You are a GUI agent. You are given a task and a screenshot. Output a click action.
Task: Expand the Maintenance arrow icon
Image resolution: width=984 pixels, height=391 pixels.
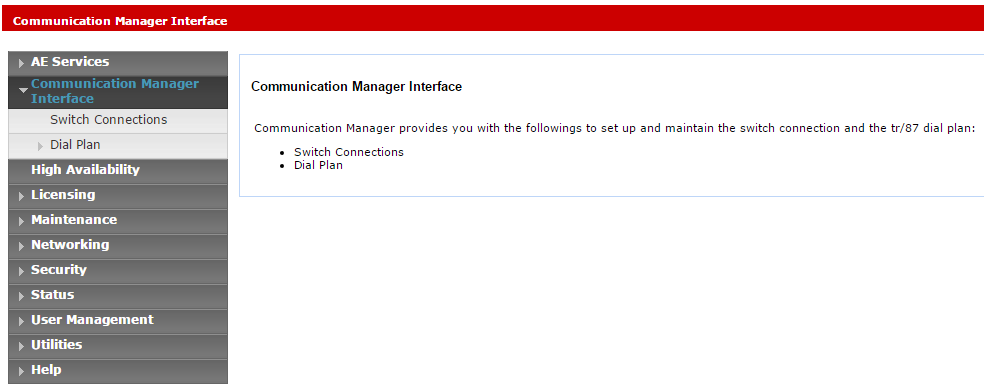point(22,221)
